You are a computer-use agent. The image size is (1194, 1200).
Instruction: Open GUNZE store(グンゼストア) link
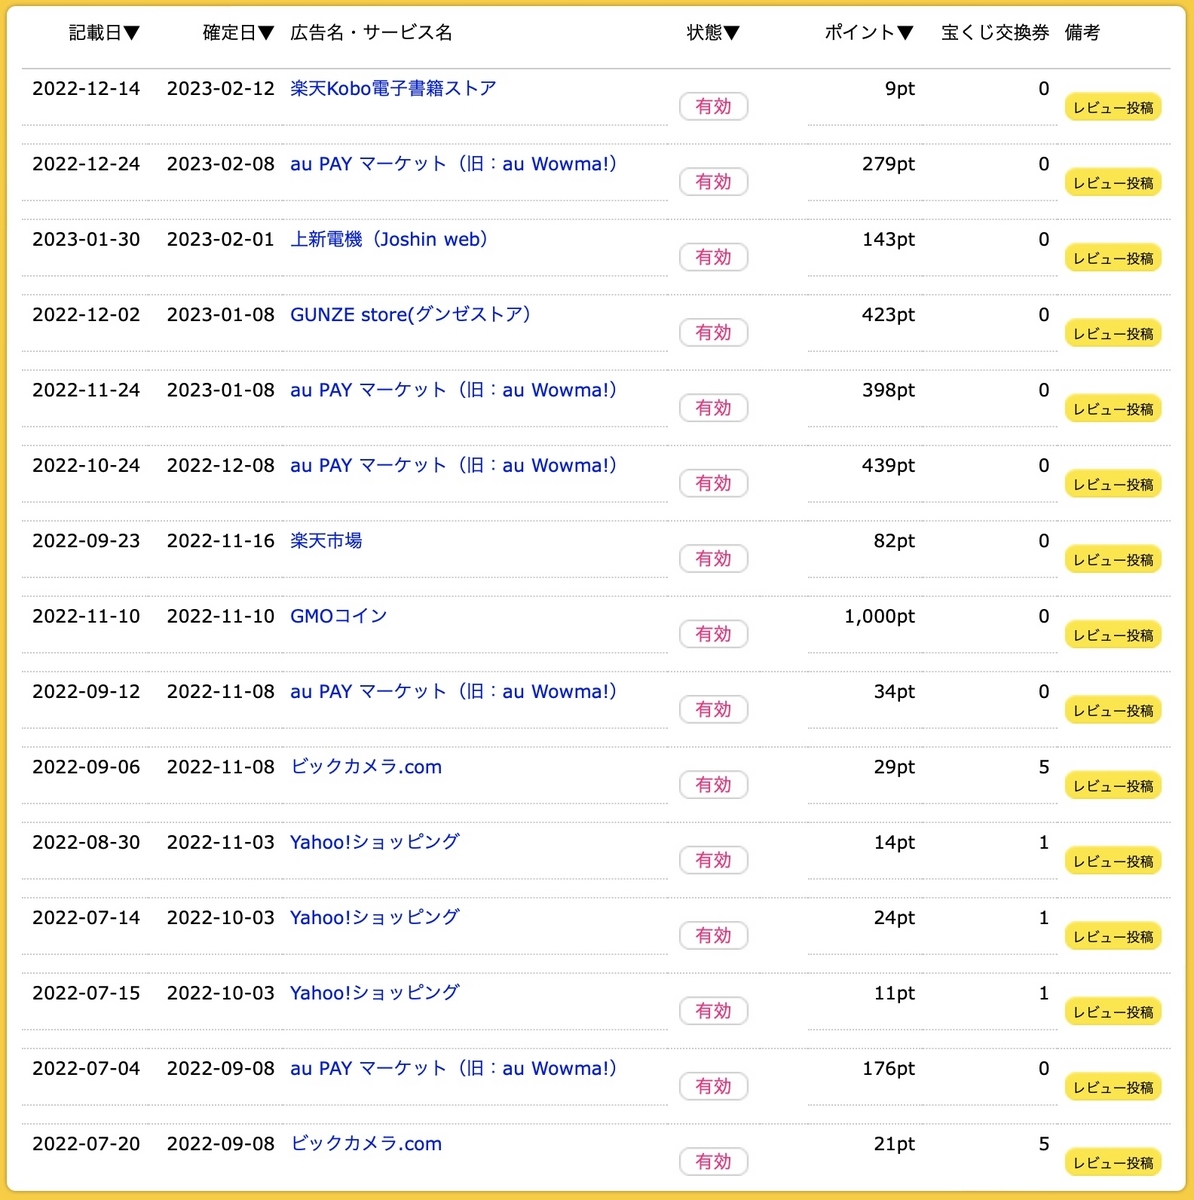tap(410, 314)
